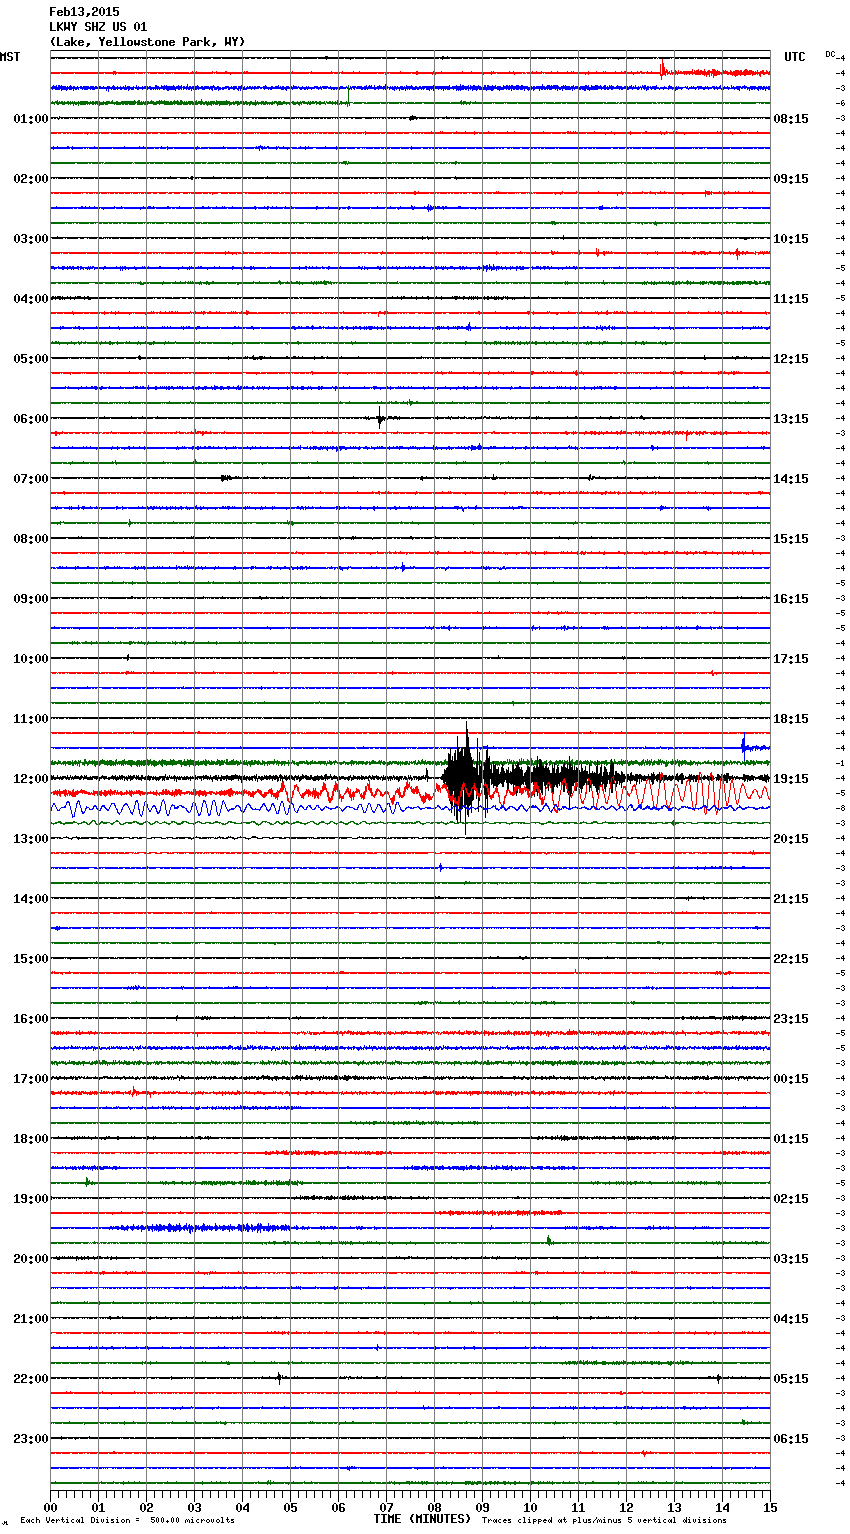Click the 17:15 UTC time label
The image size is (850, 1534).
click(x=791, y=659)
